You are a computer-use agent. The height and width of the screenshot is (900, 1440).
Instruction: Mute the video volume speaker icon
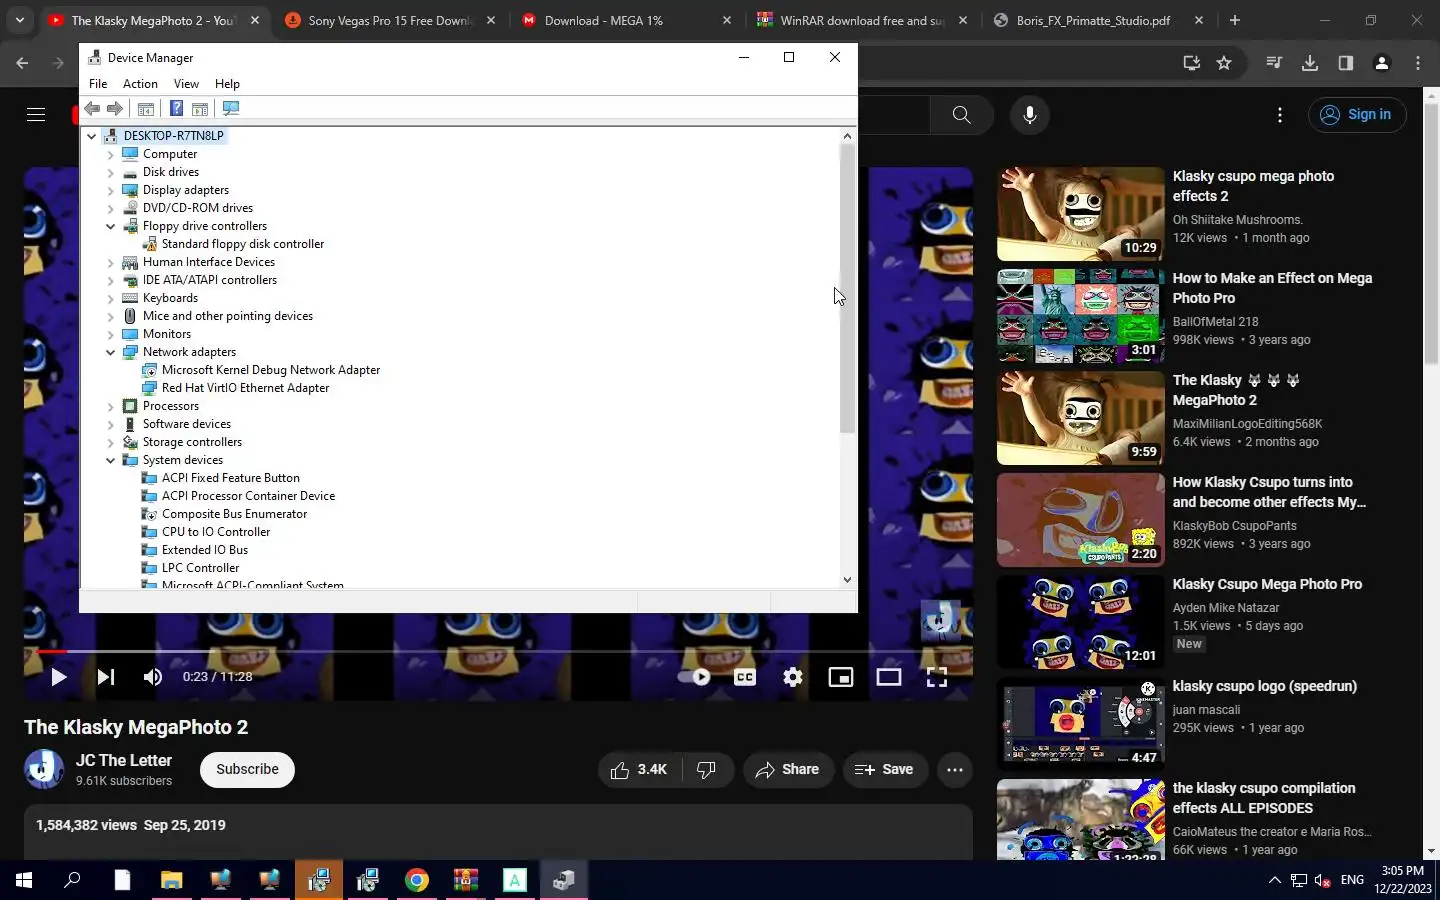point(152,677)
